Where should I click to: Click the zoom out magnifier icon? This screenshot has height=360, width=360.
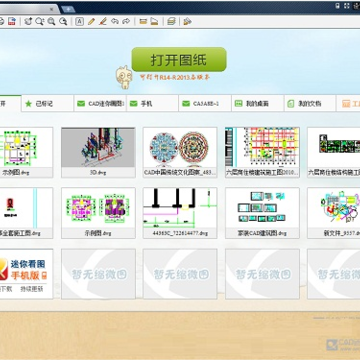pyautogui.click(x=63, y=22)
